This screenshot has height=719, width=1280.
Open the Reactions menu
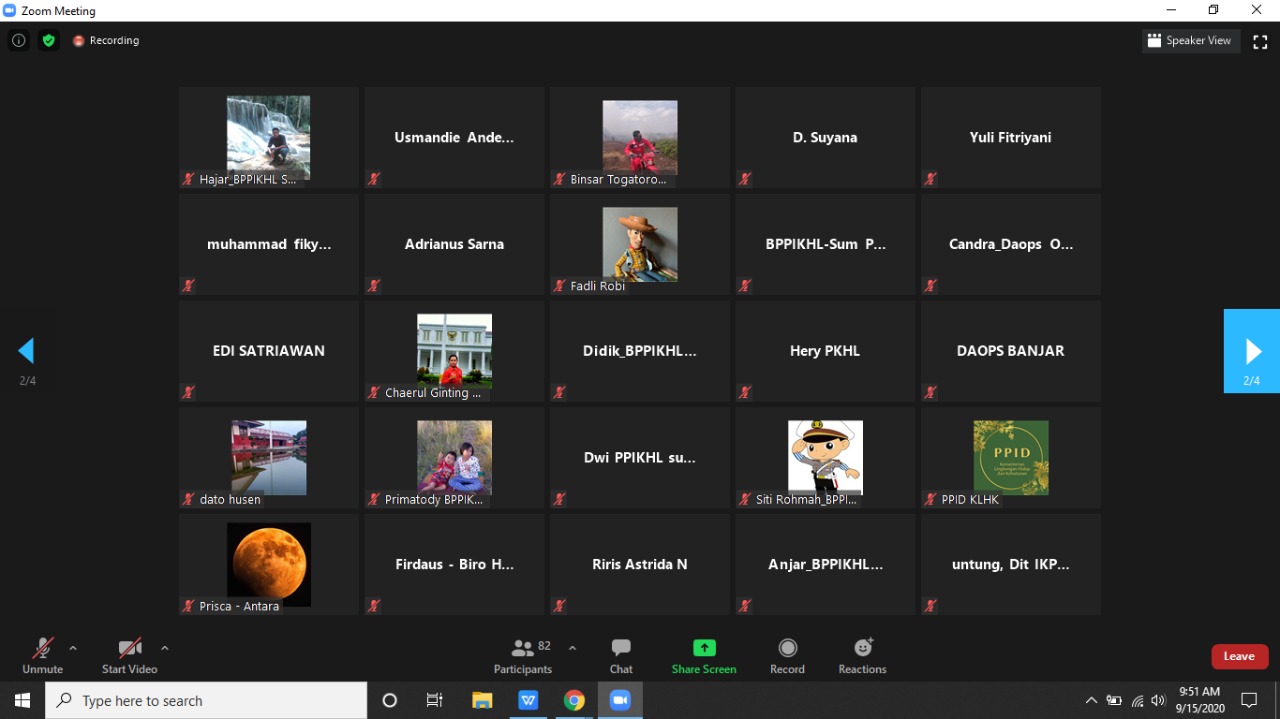pyautogui.click(x=862, y=655)
